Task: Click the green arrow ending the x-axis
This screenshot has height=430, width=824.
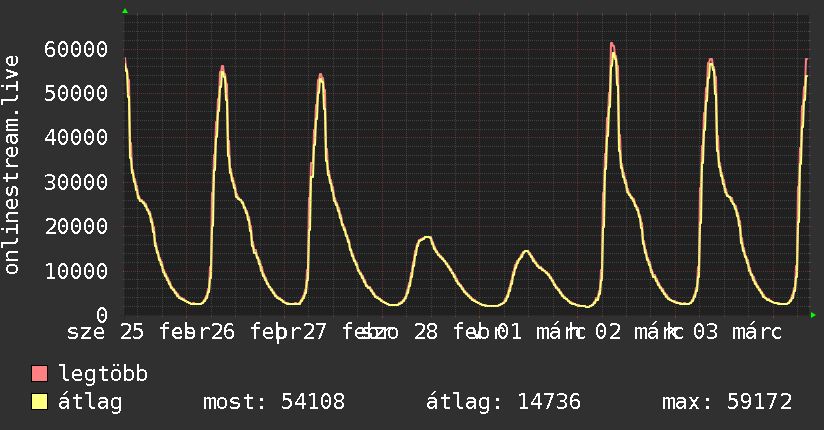Action: click(813, 315)
